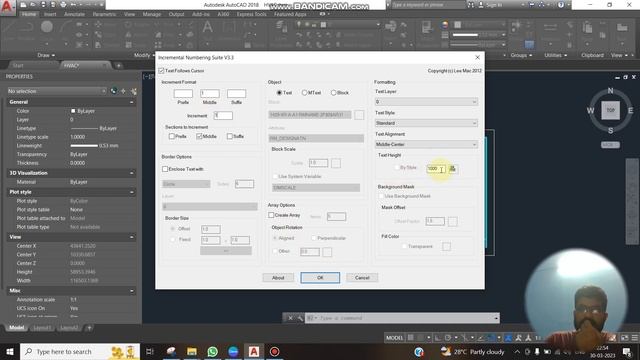Expand the Draw panel flyout

pos(46,55)
